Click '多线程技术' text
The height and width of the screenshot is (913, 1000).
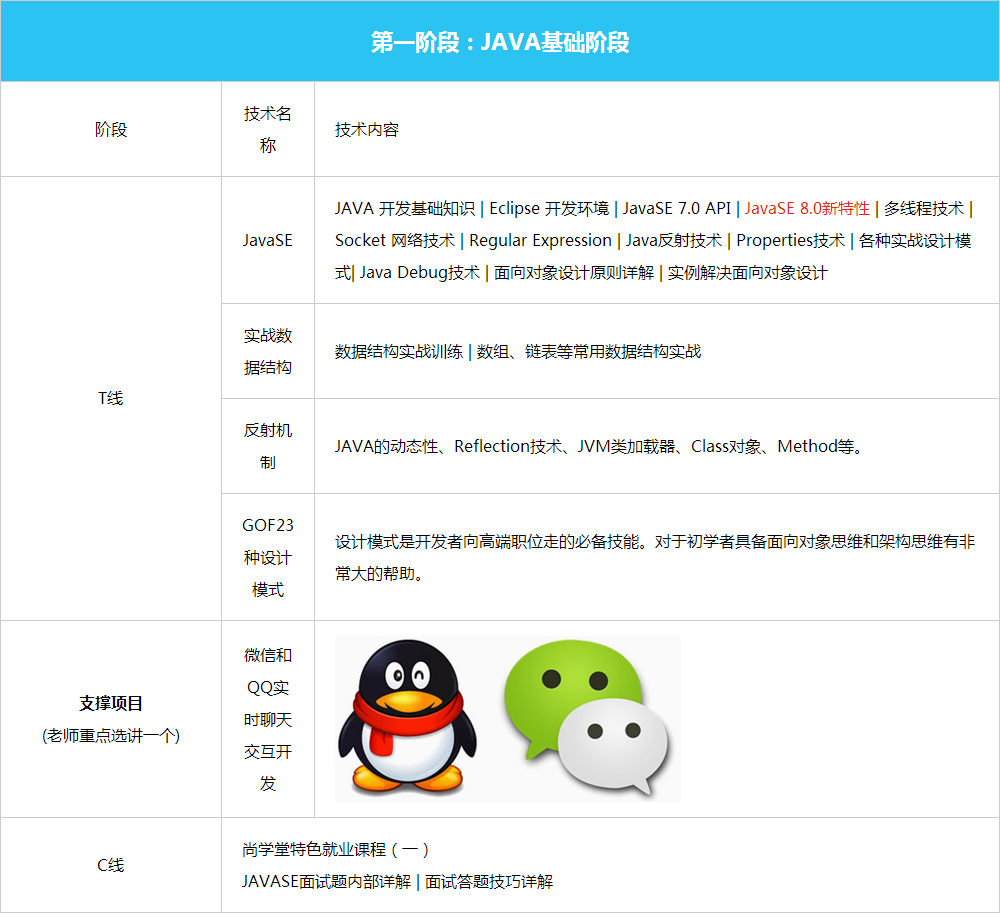923,208
